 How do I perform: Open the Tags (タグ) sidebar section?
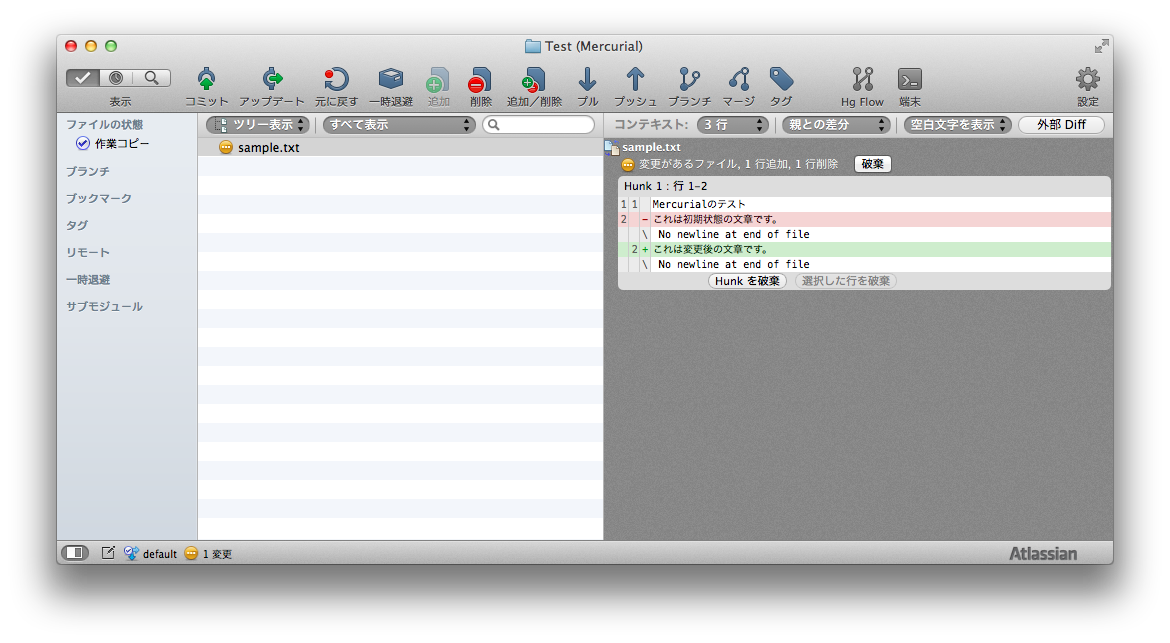(77, 225)
